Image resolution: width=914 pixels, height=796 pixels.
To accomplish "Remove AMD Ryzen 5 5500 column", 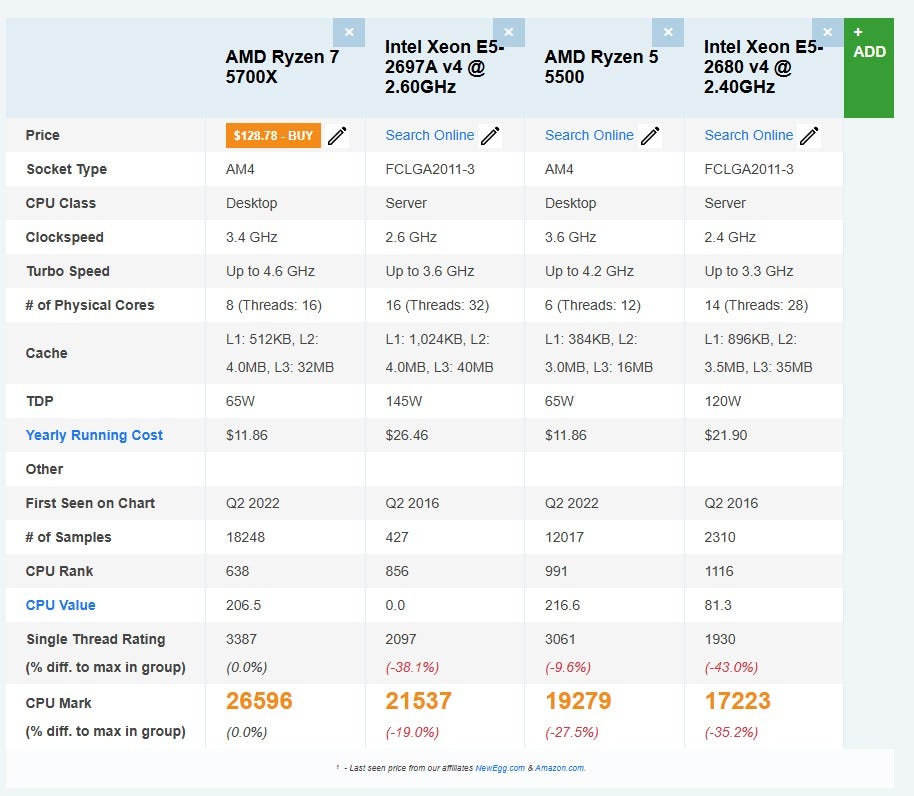I will tap(668, 32).
